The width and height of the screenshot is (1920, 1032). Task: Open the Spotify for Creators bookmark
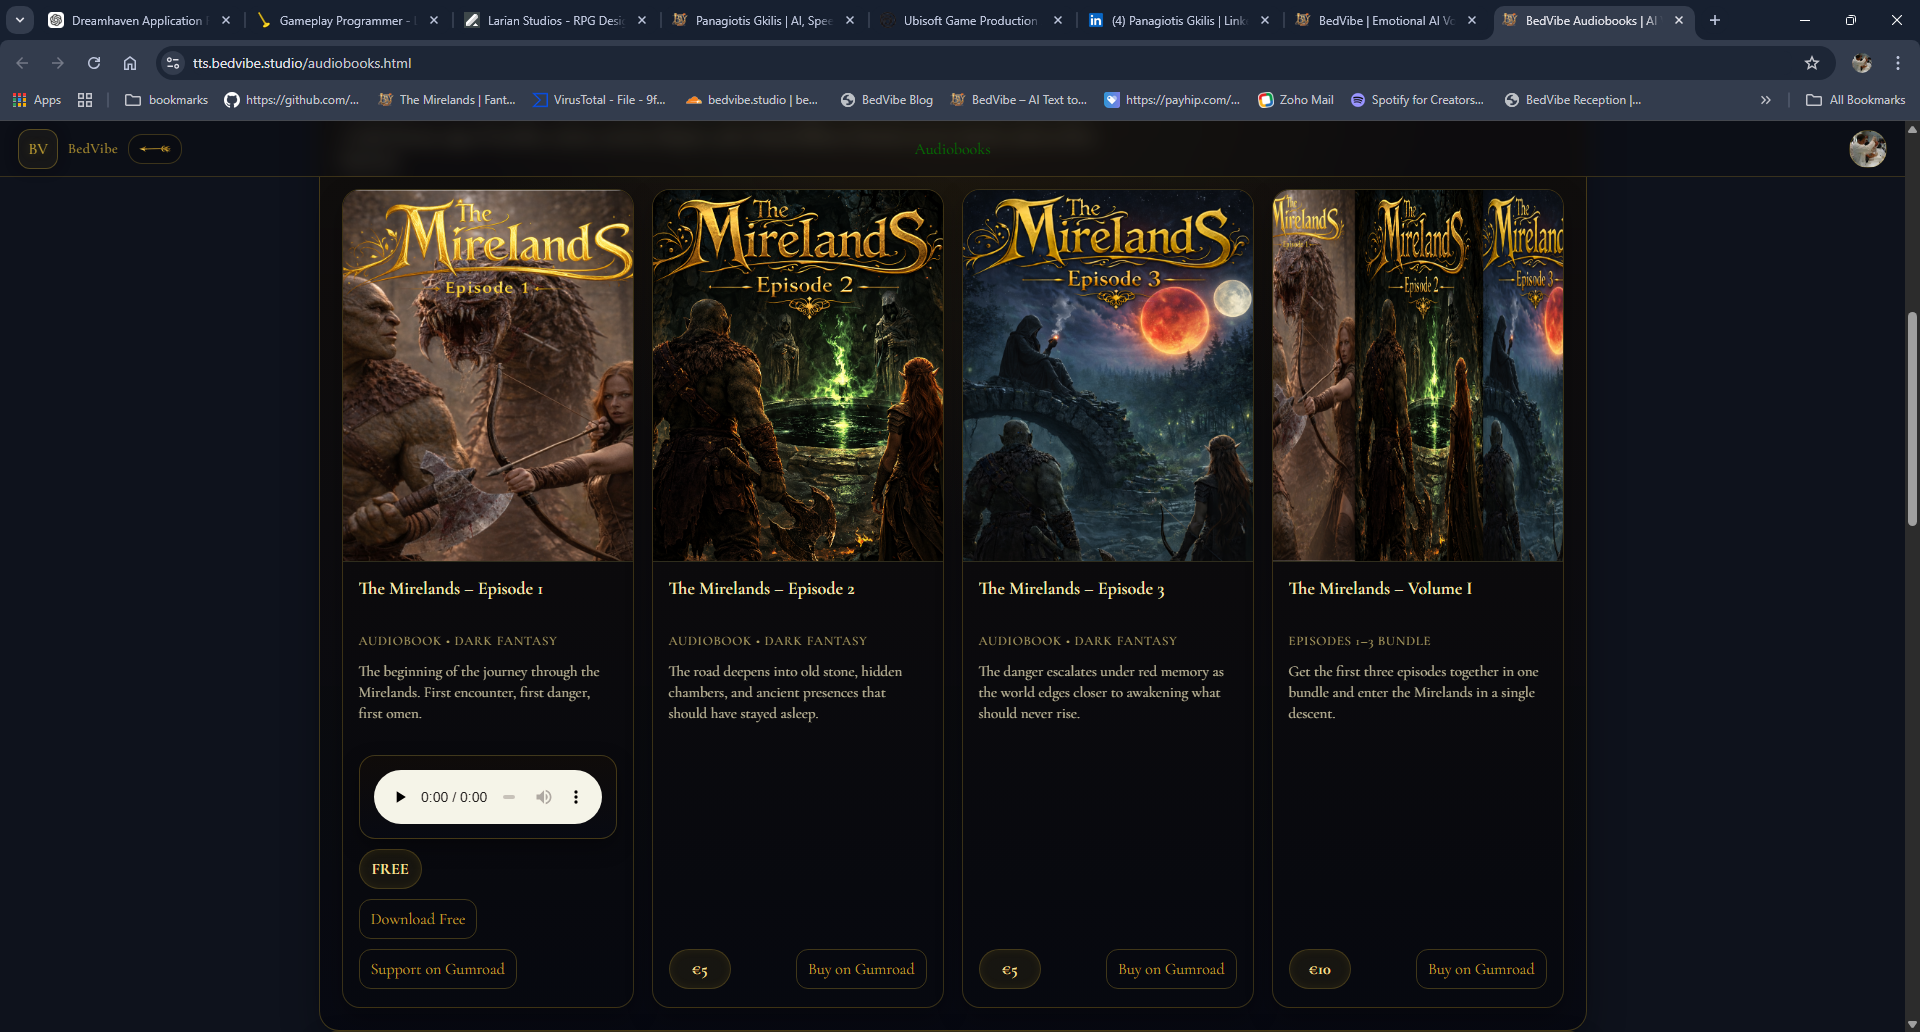(x=1417, y=100)
